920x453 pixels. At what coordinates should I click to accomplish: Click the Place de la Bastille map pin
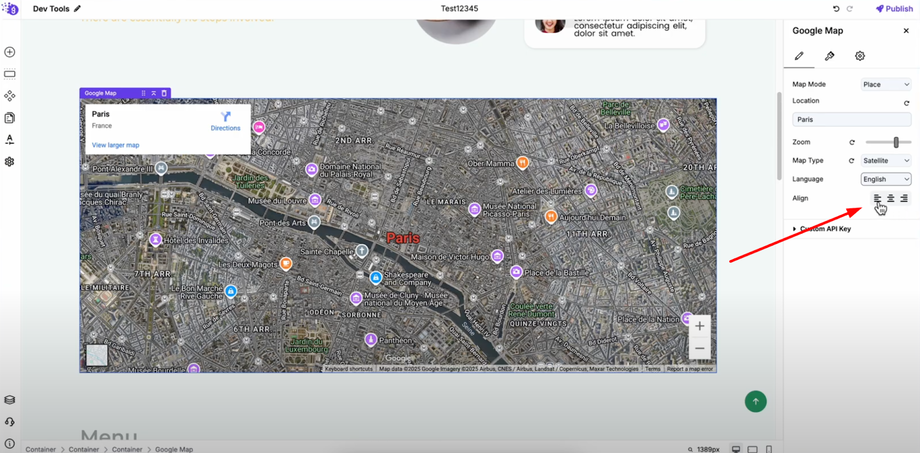[x=516, y=272]
